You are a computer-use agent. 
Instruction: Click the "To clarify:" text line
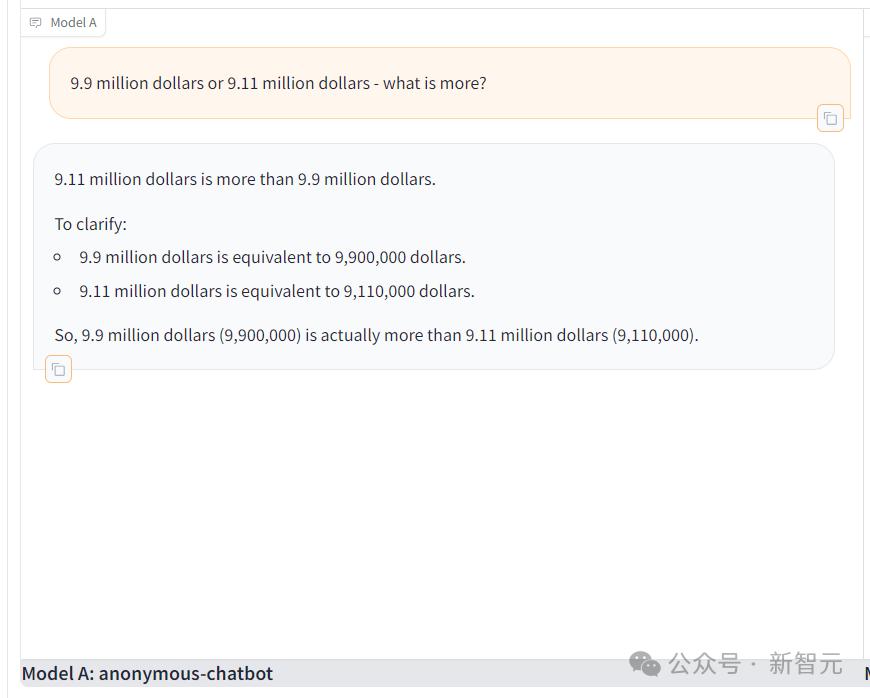click(91, 224)
